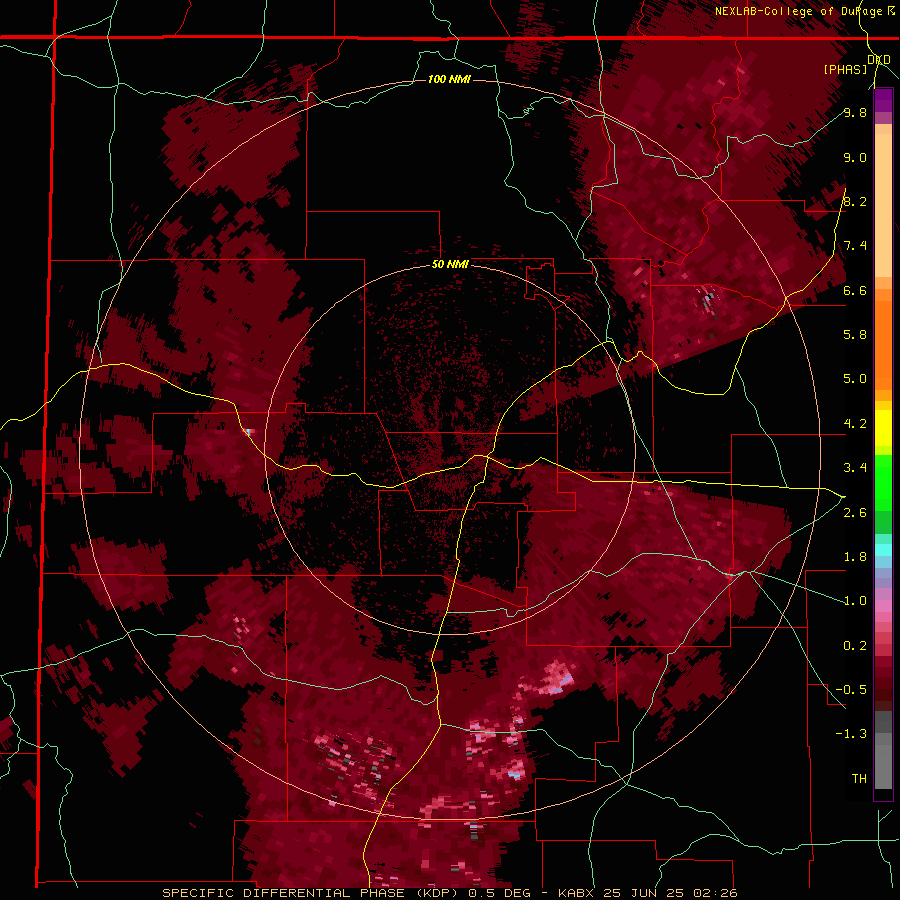Viewport: 900px width, 900px height.
Task: Click the -0.5 scale value label
Action: click(x=851, y=690)
